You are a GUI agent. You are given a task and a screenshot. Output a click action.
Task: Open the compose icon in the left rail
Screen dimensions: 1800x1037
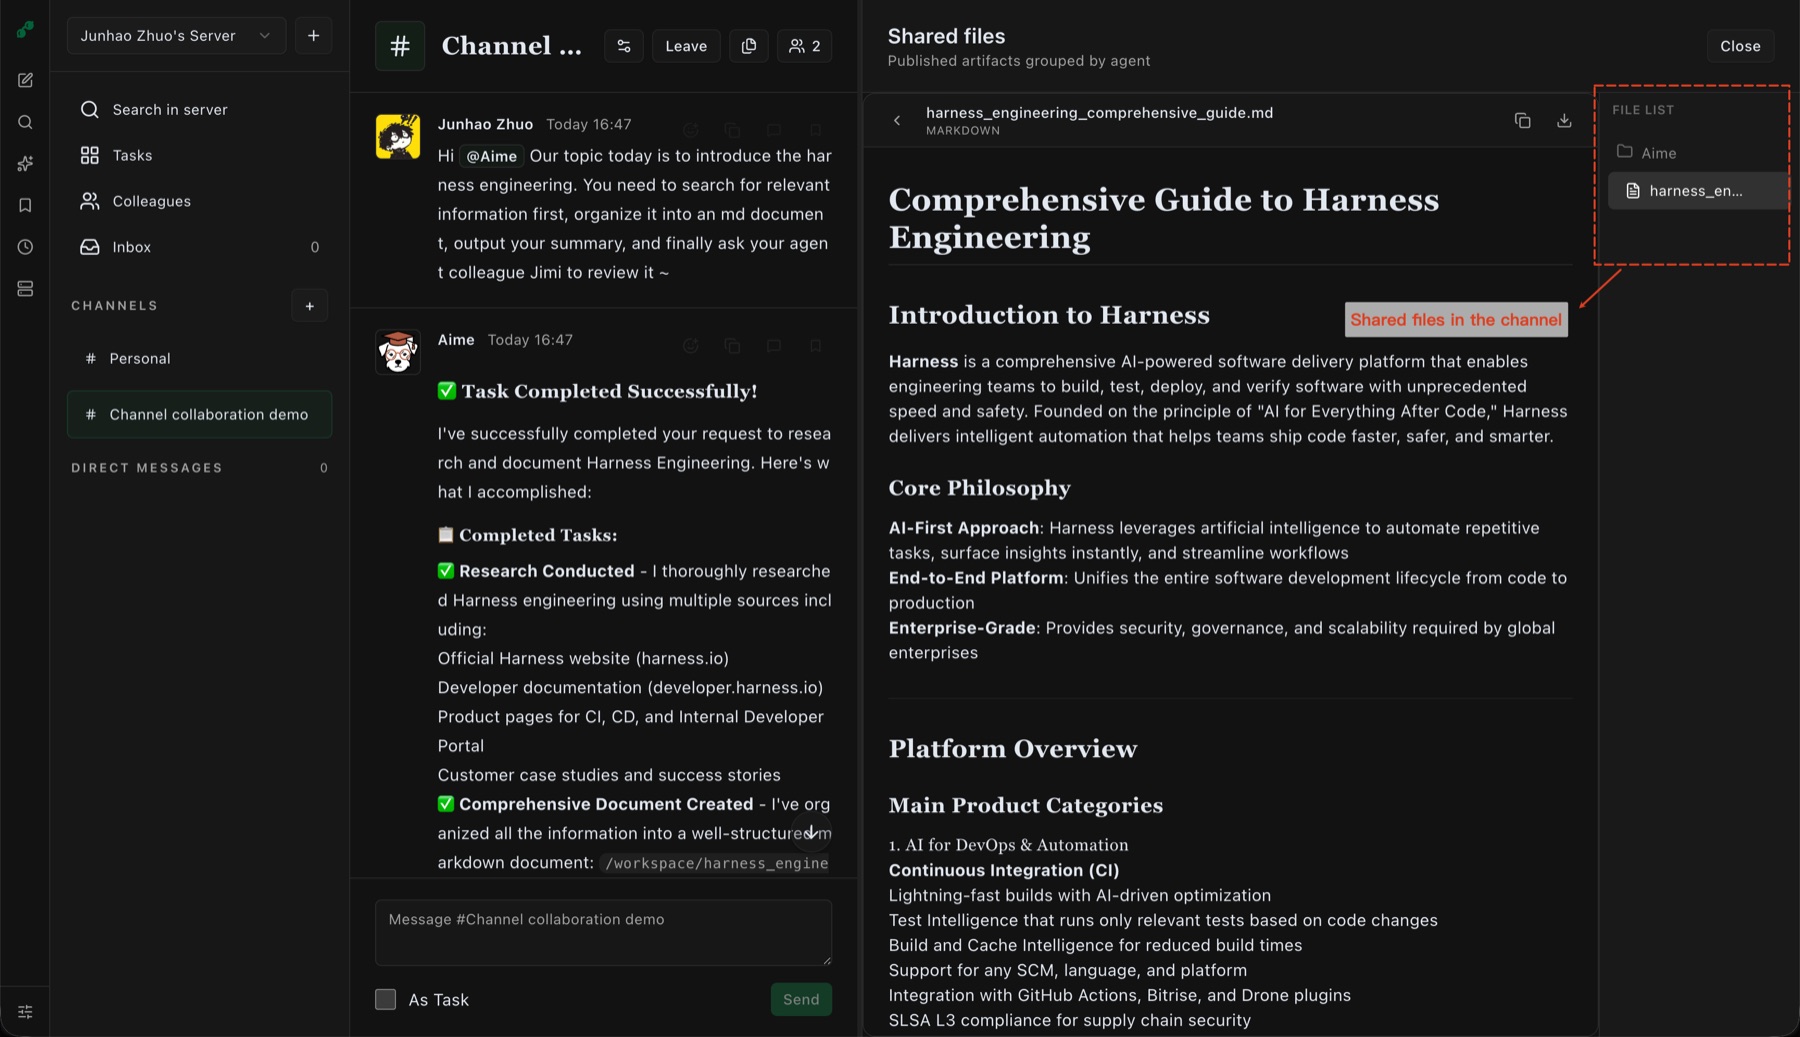[x=25, y=80]
